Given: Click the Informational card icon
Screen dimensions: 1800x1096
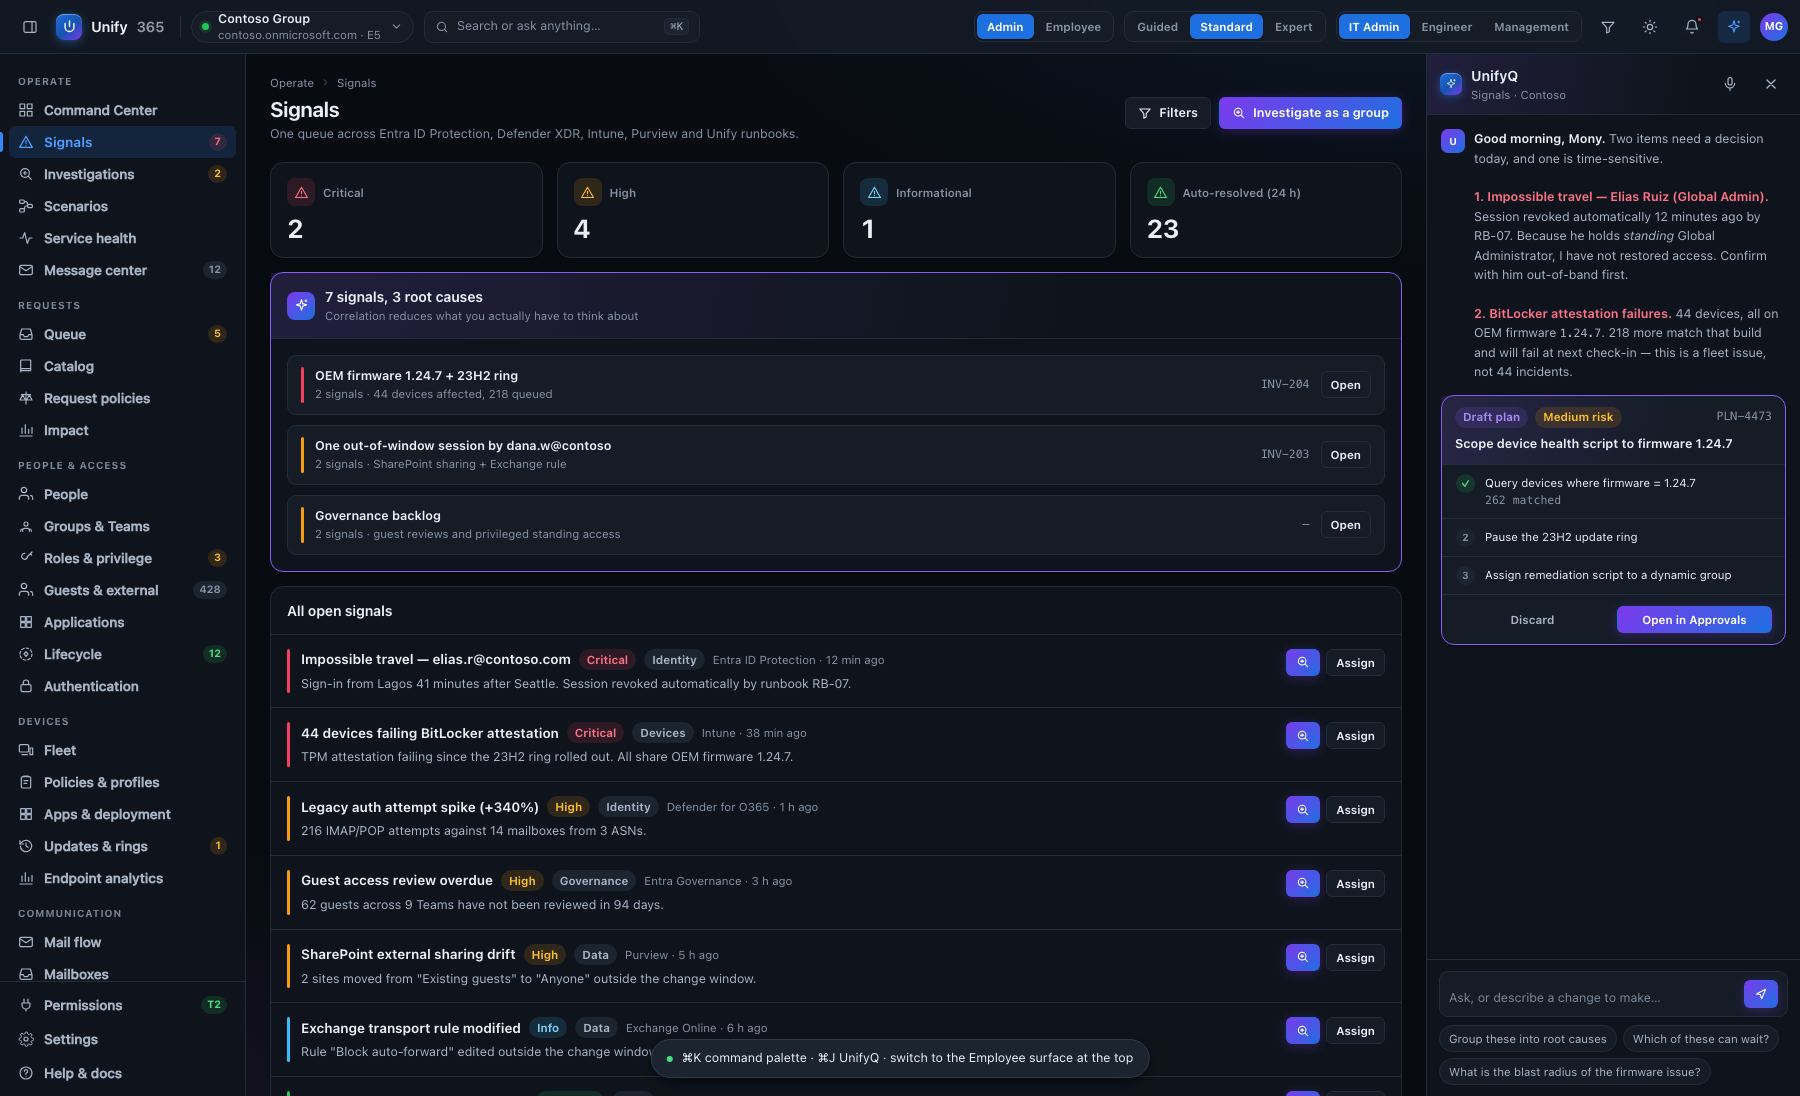Looking at the screenshot, I should pos(874,193).
